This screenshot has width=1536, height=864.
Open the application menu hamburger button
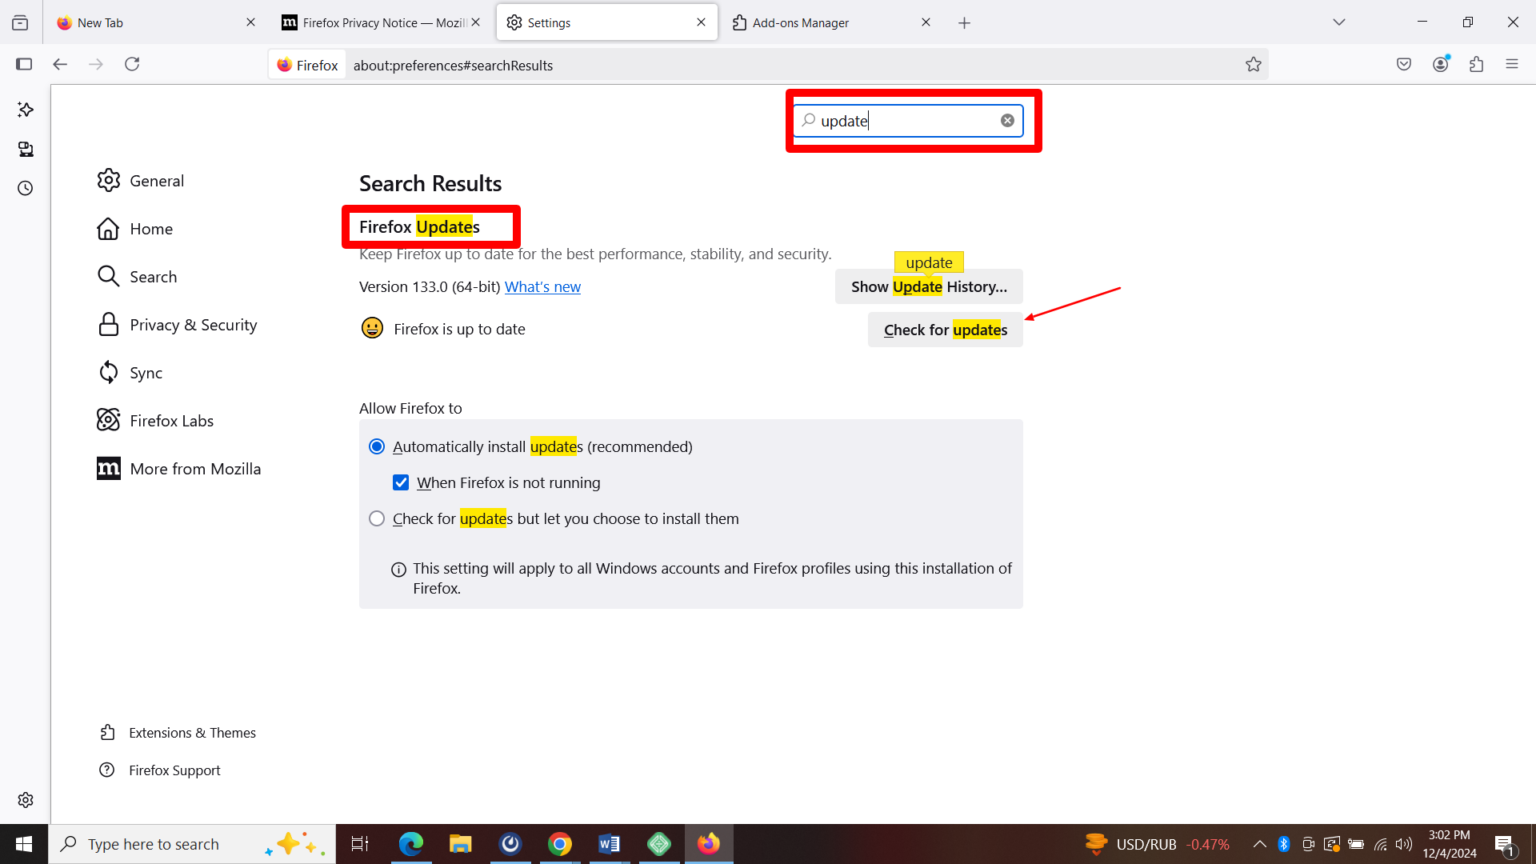(1512, 63)
